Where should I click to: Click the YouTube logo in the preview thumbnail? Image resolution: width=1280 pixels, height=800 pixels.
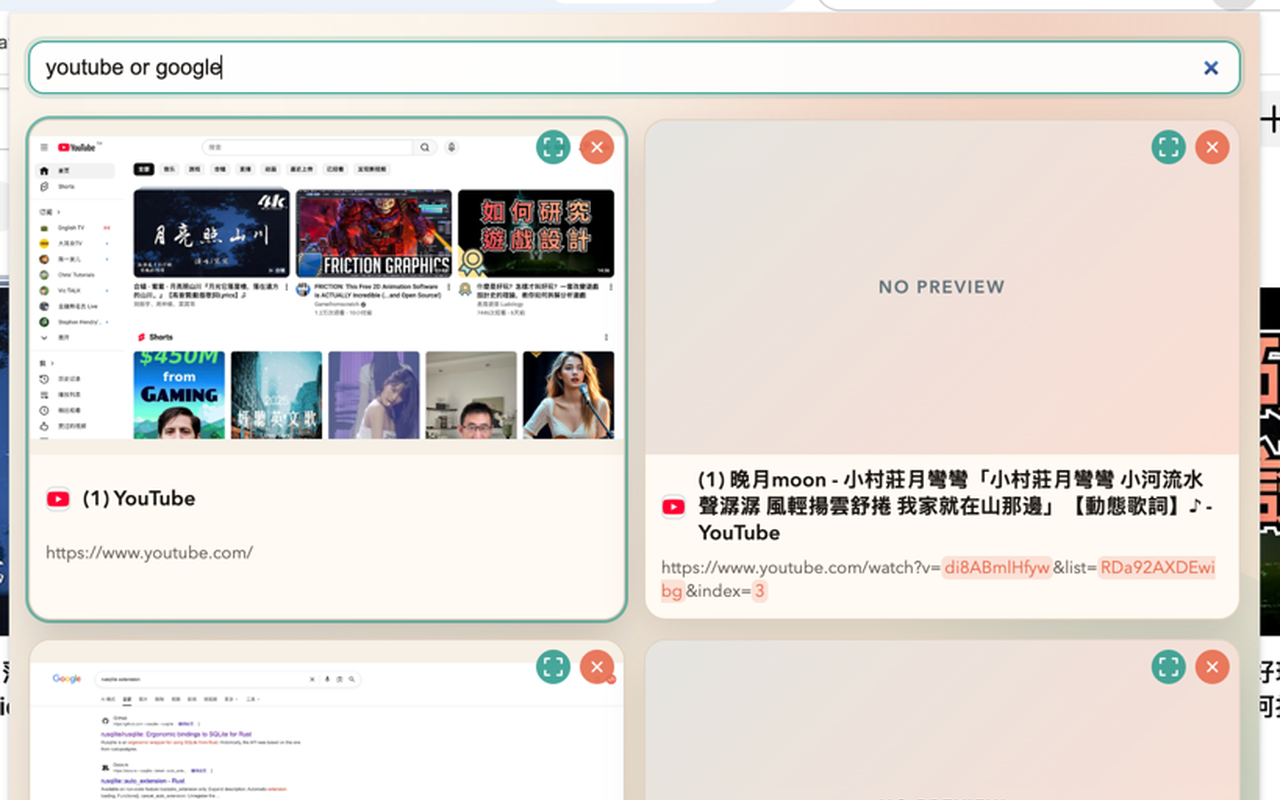click(77, 147)
